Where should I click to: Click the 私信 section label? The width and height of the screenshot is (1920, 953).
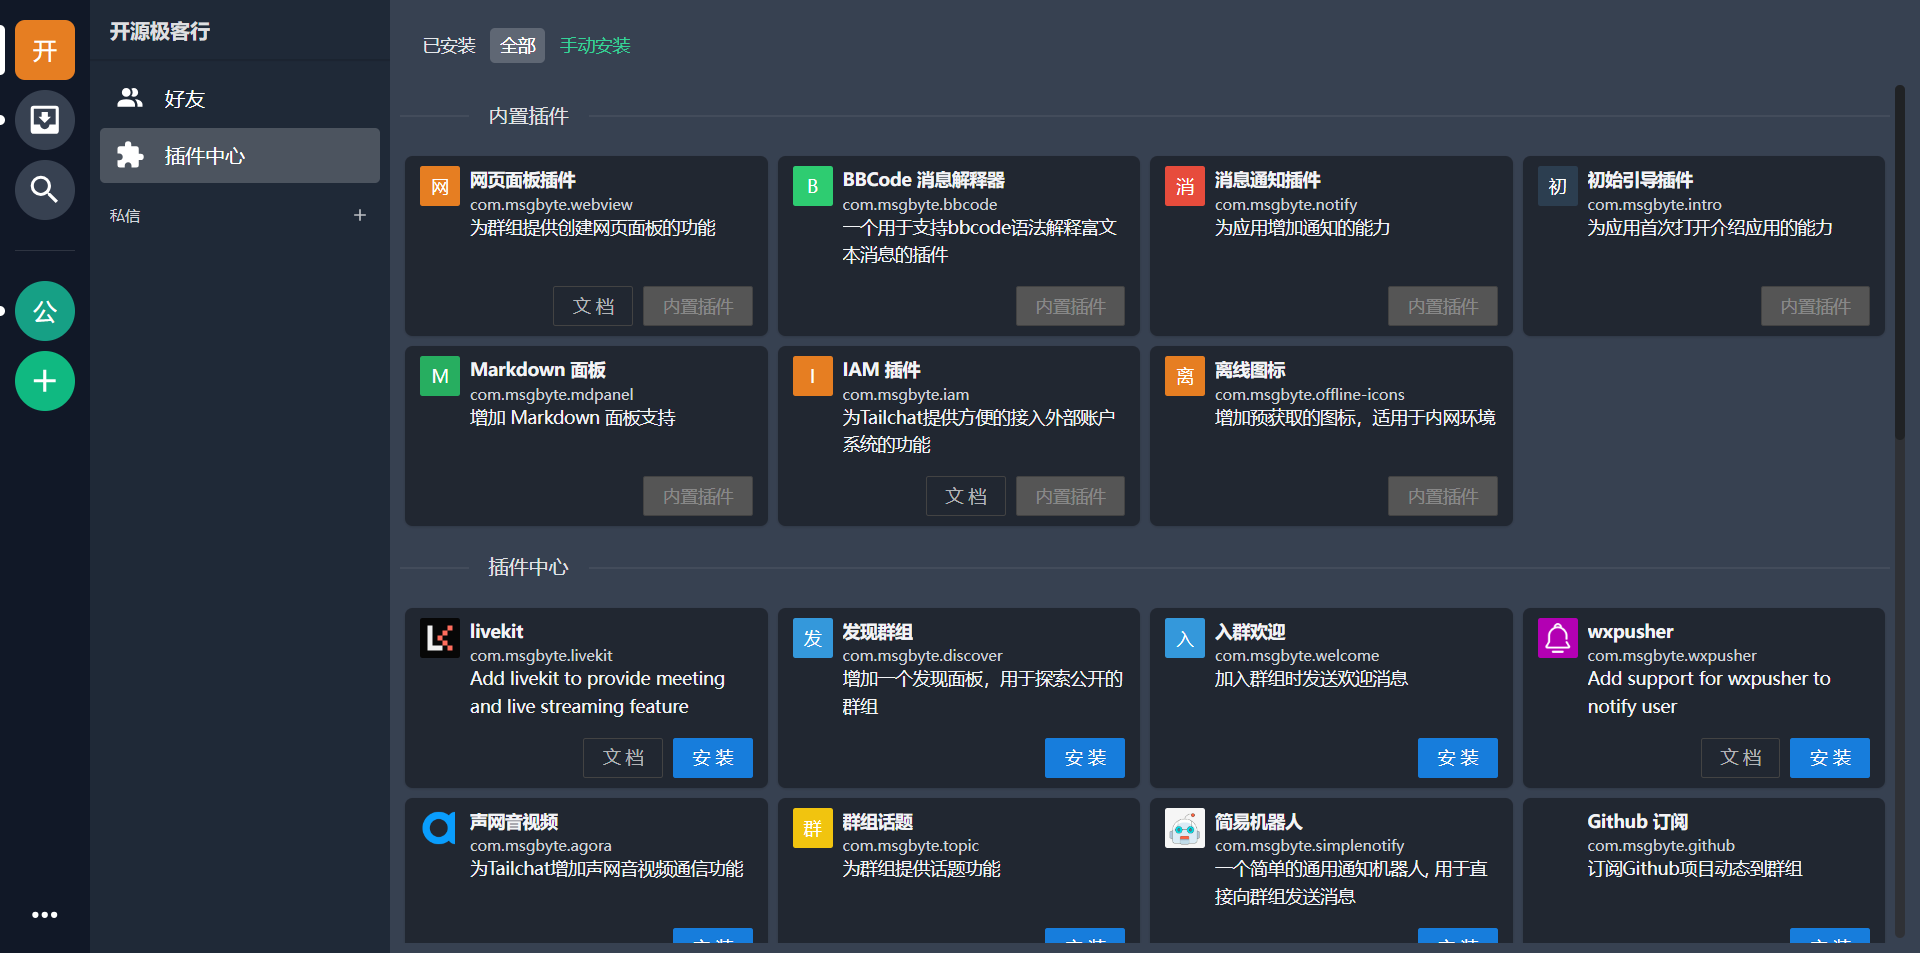[125, 215]
